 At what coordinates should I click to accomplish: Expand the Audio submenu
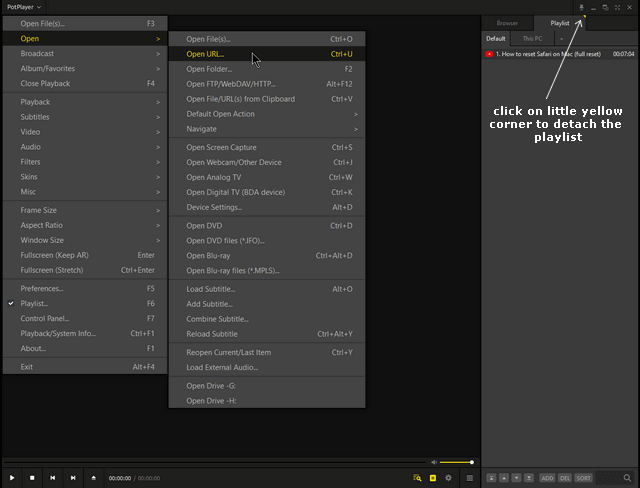tap(85, 147)
